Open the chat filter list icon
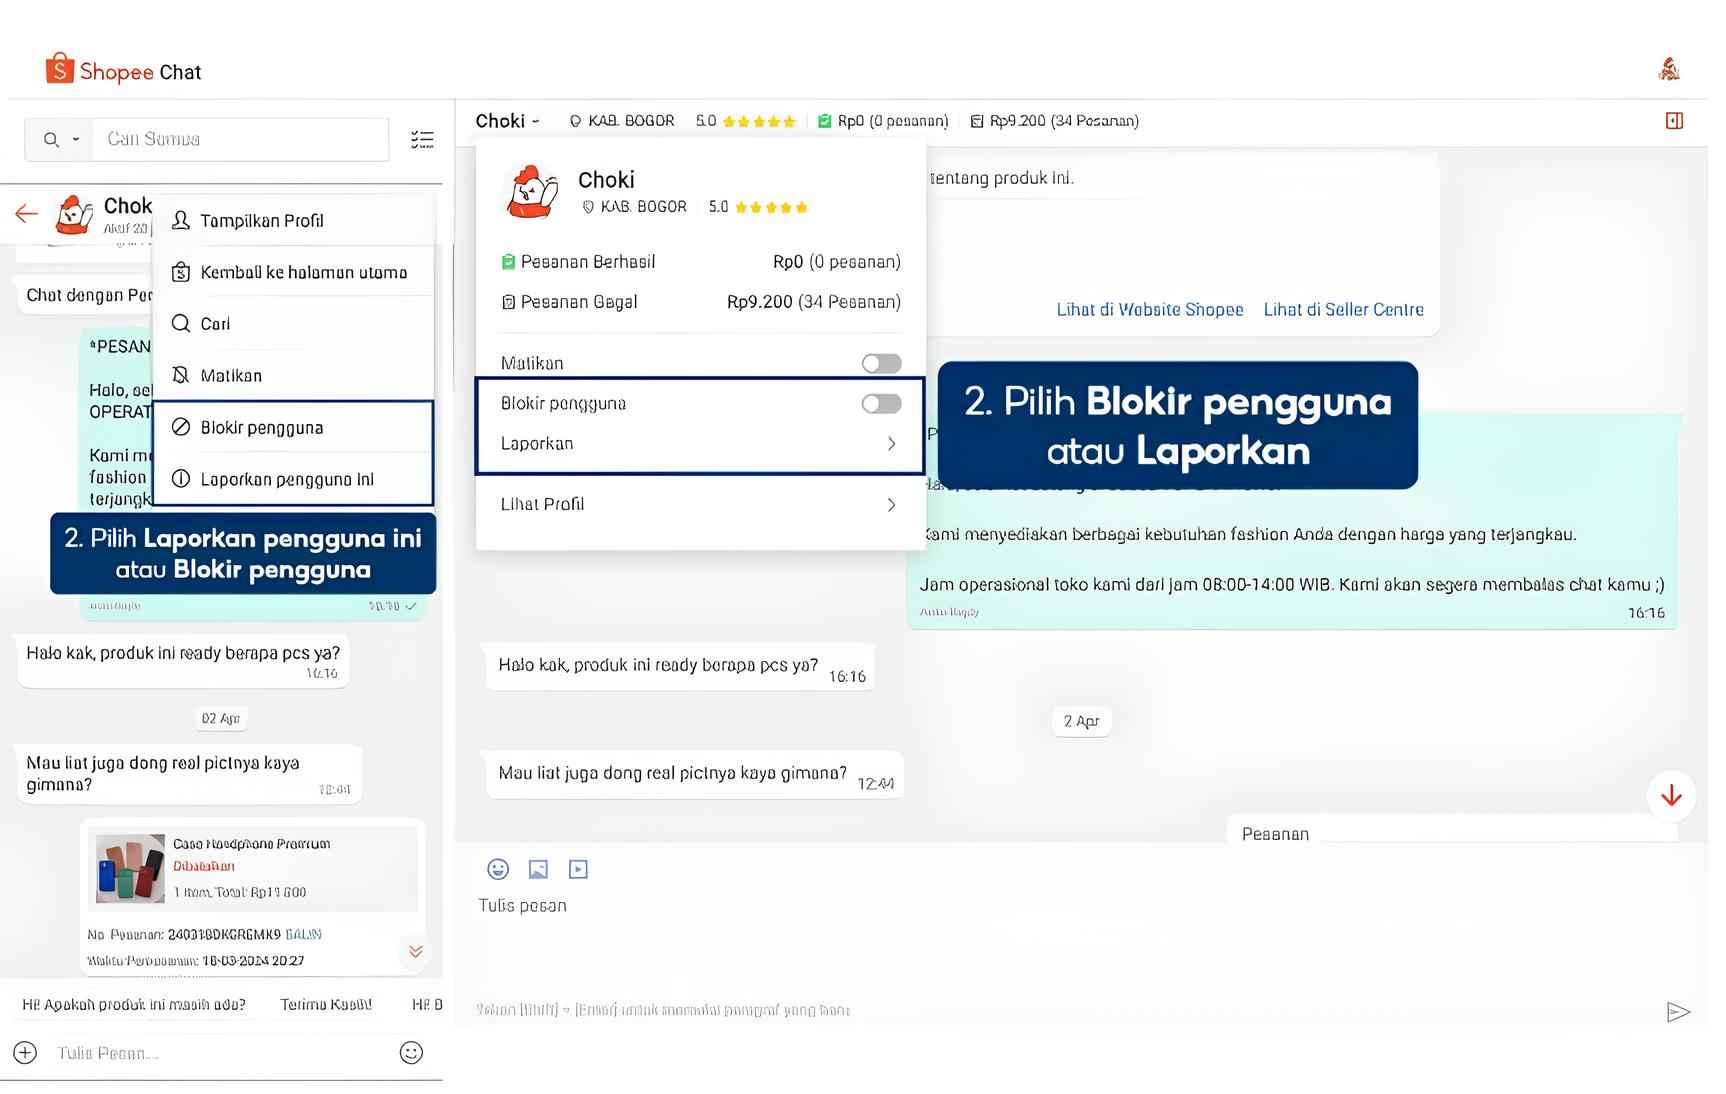 [422, 139]
